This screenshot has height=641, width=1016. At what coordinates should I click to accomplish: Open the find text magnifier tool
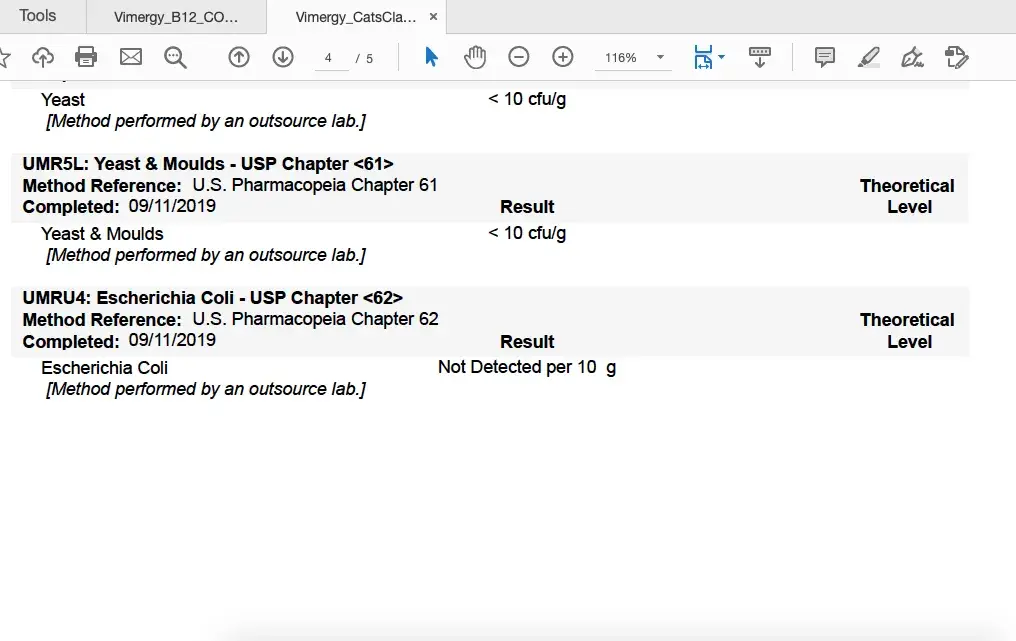pos(176,57)
